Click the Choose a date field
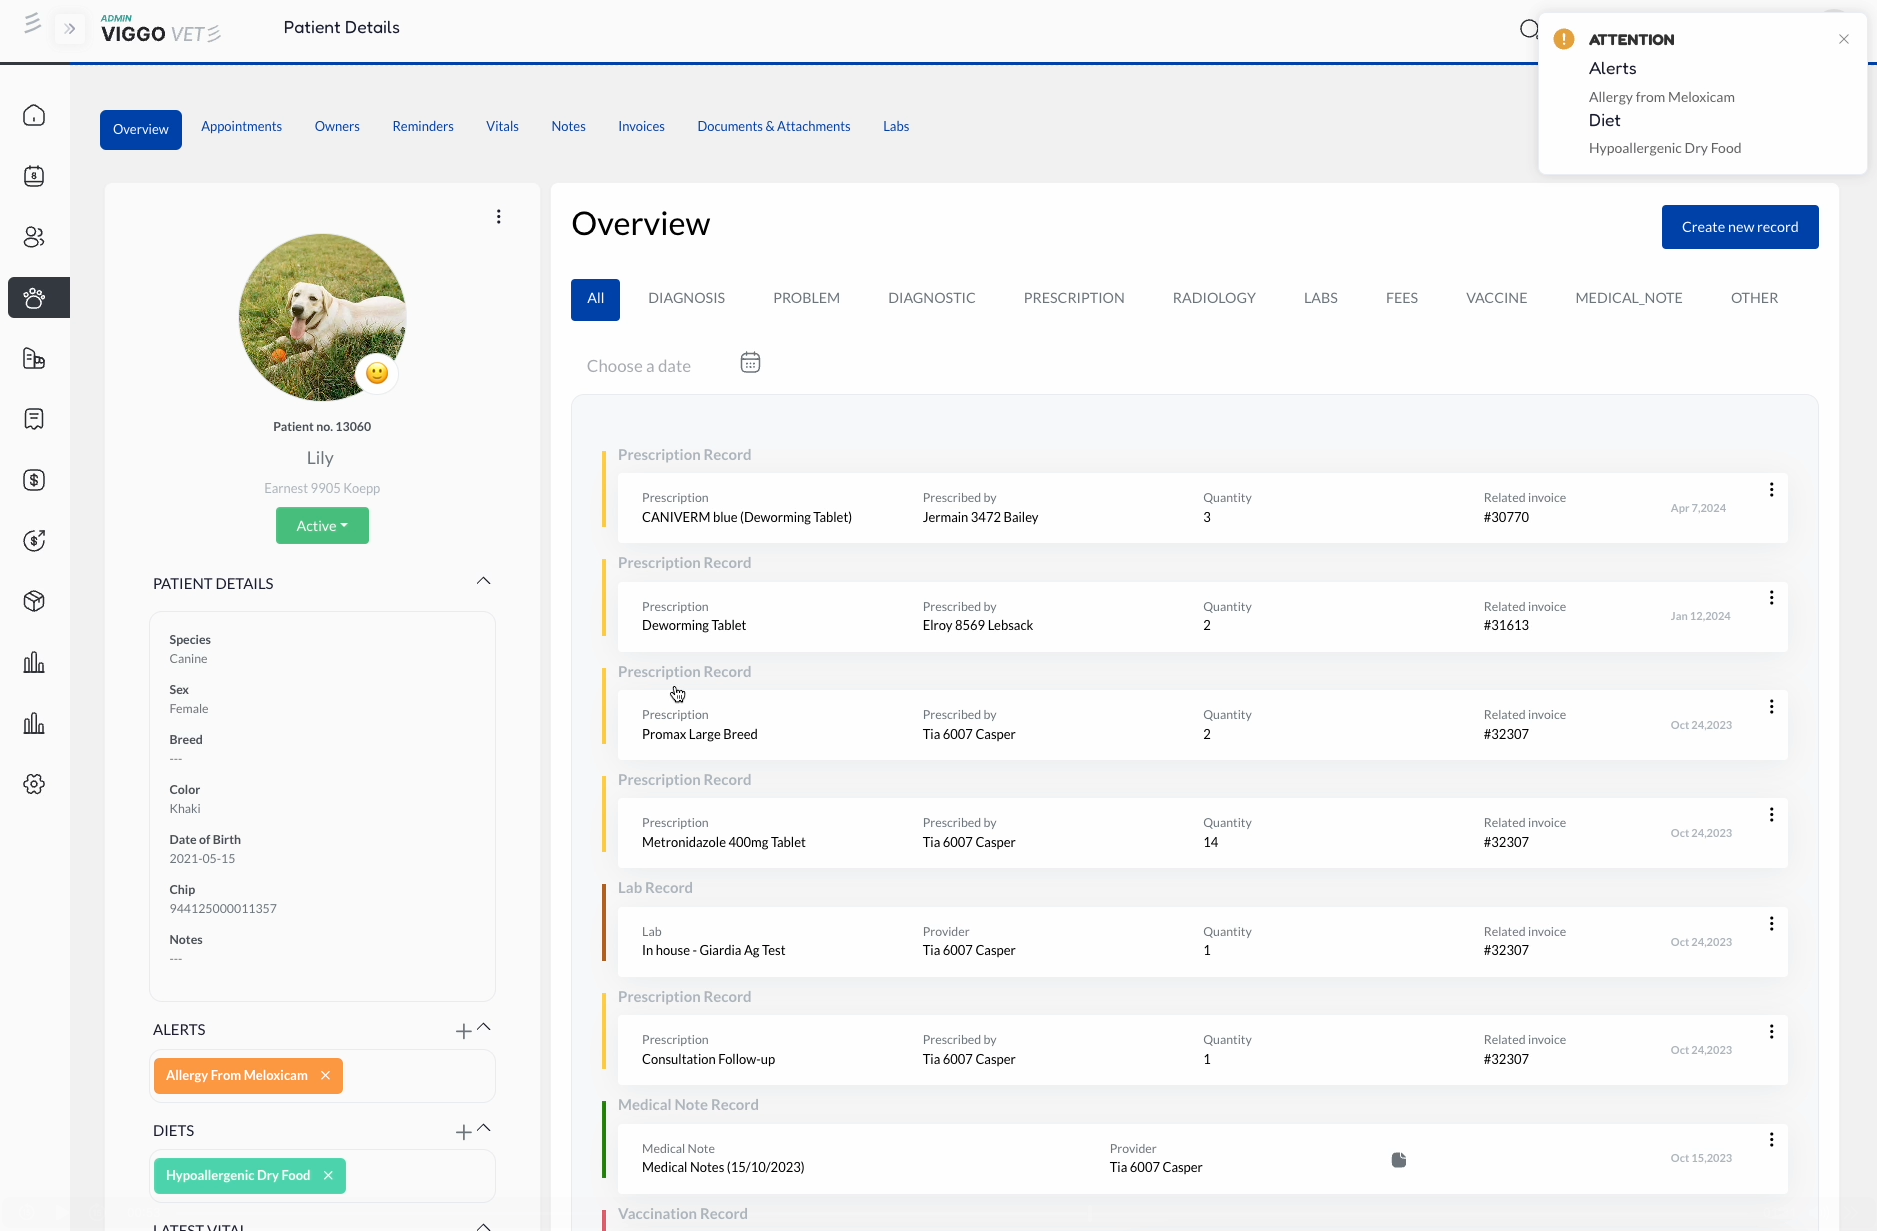 pyautogui.click(x=639, y=366)
